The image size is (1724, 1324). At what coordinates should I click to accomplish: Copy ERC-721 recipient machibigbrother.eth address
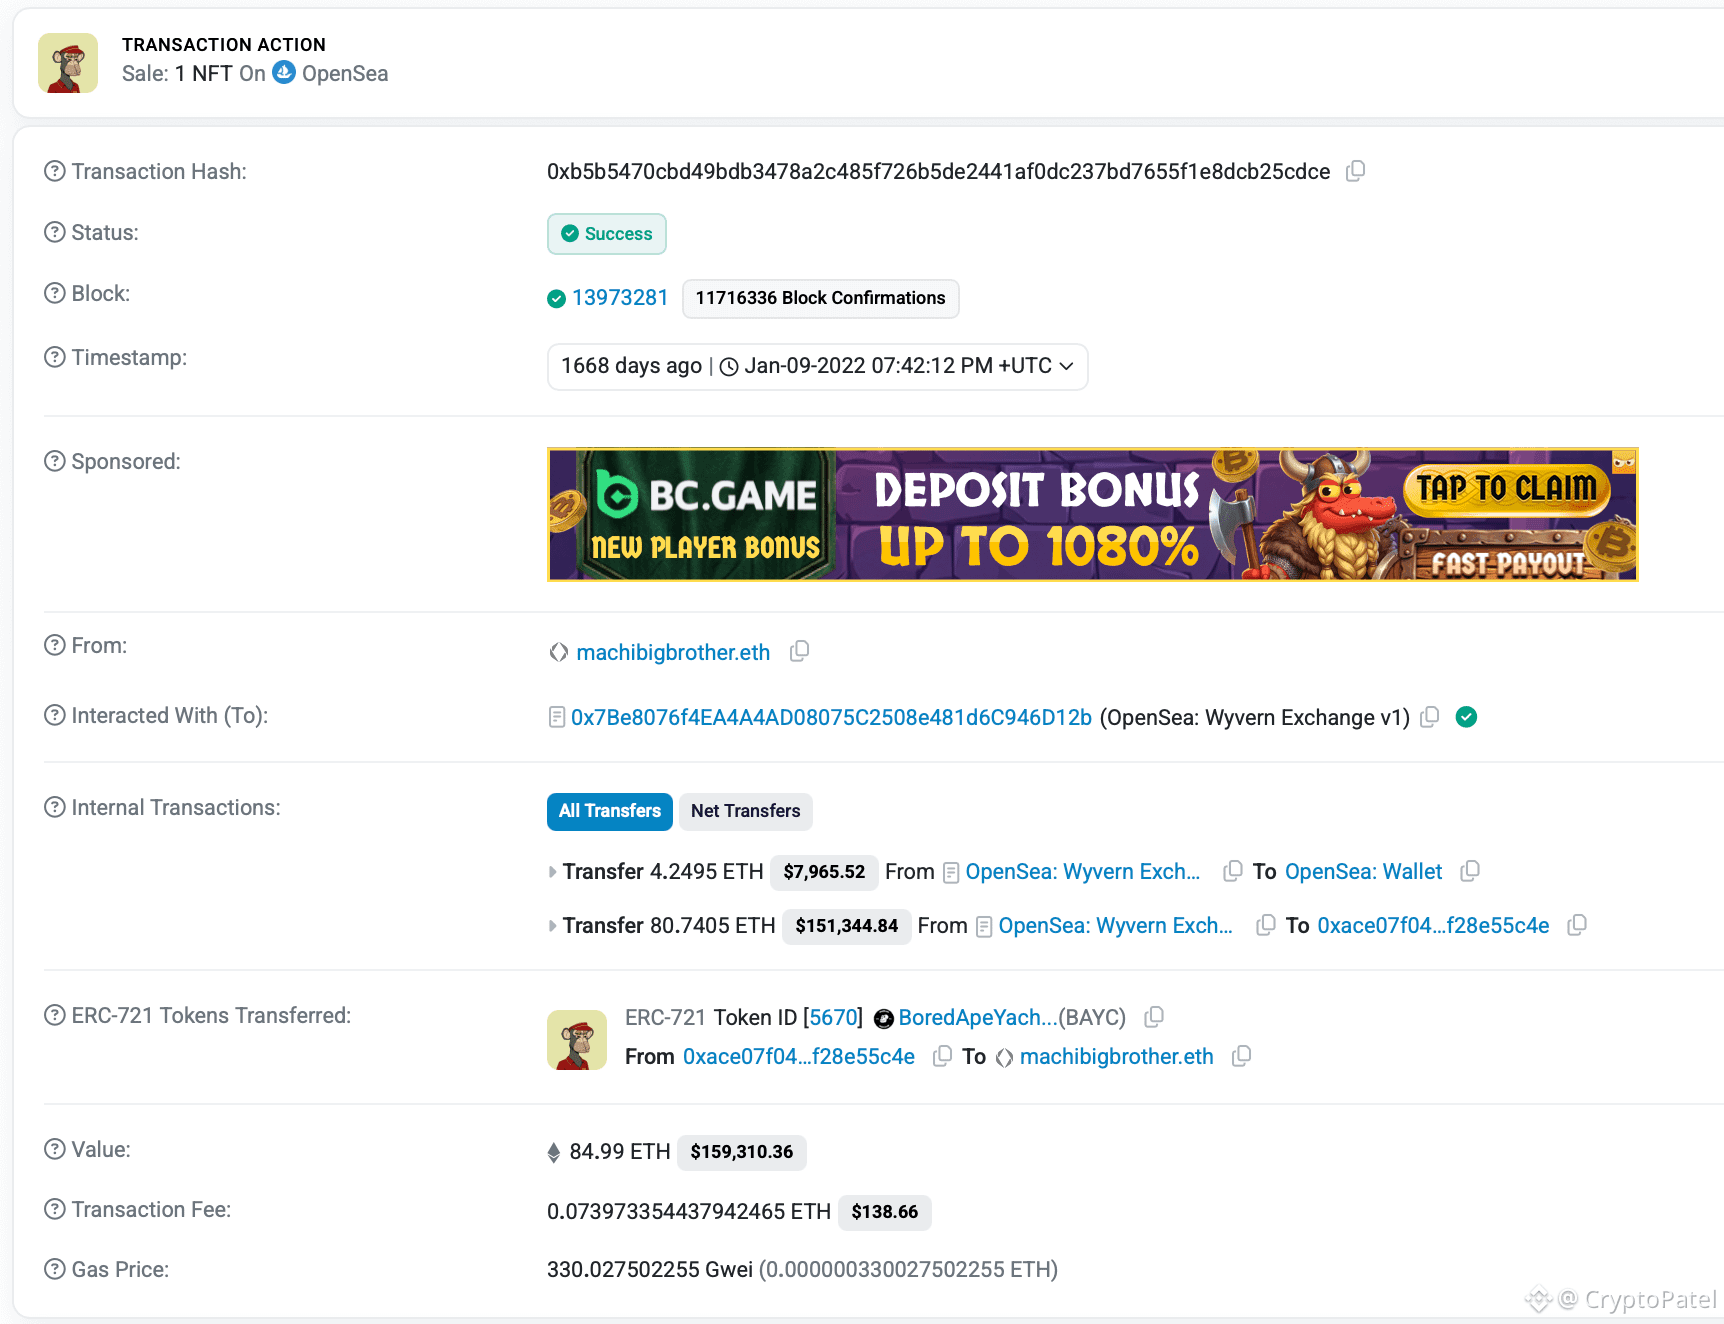[x=1241, y=1056]
